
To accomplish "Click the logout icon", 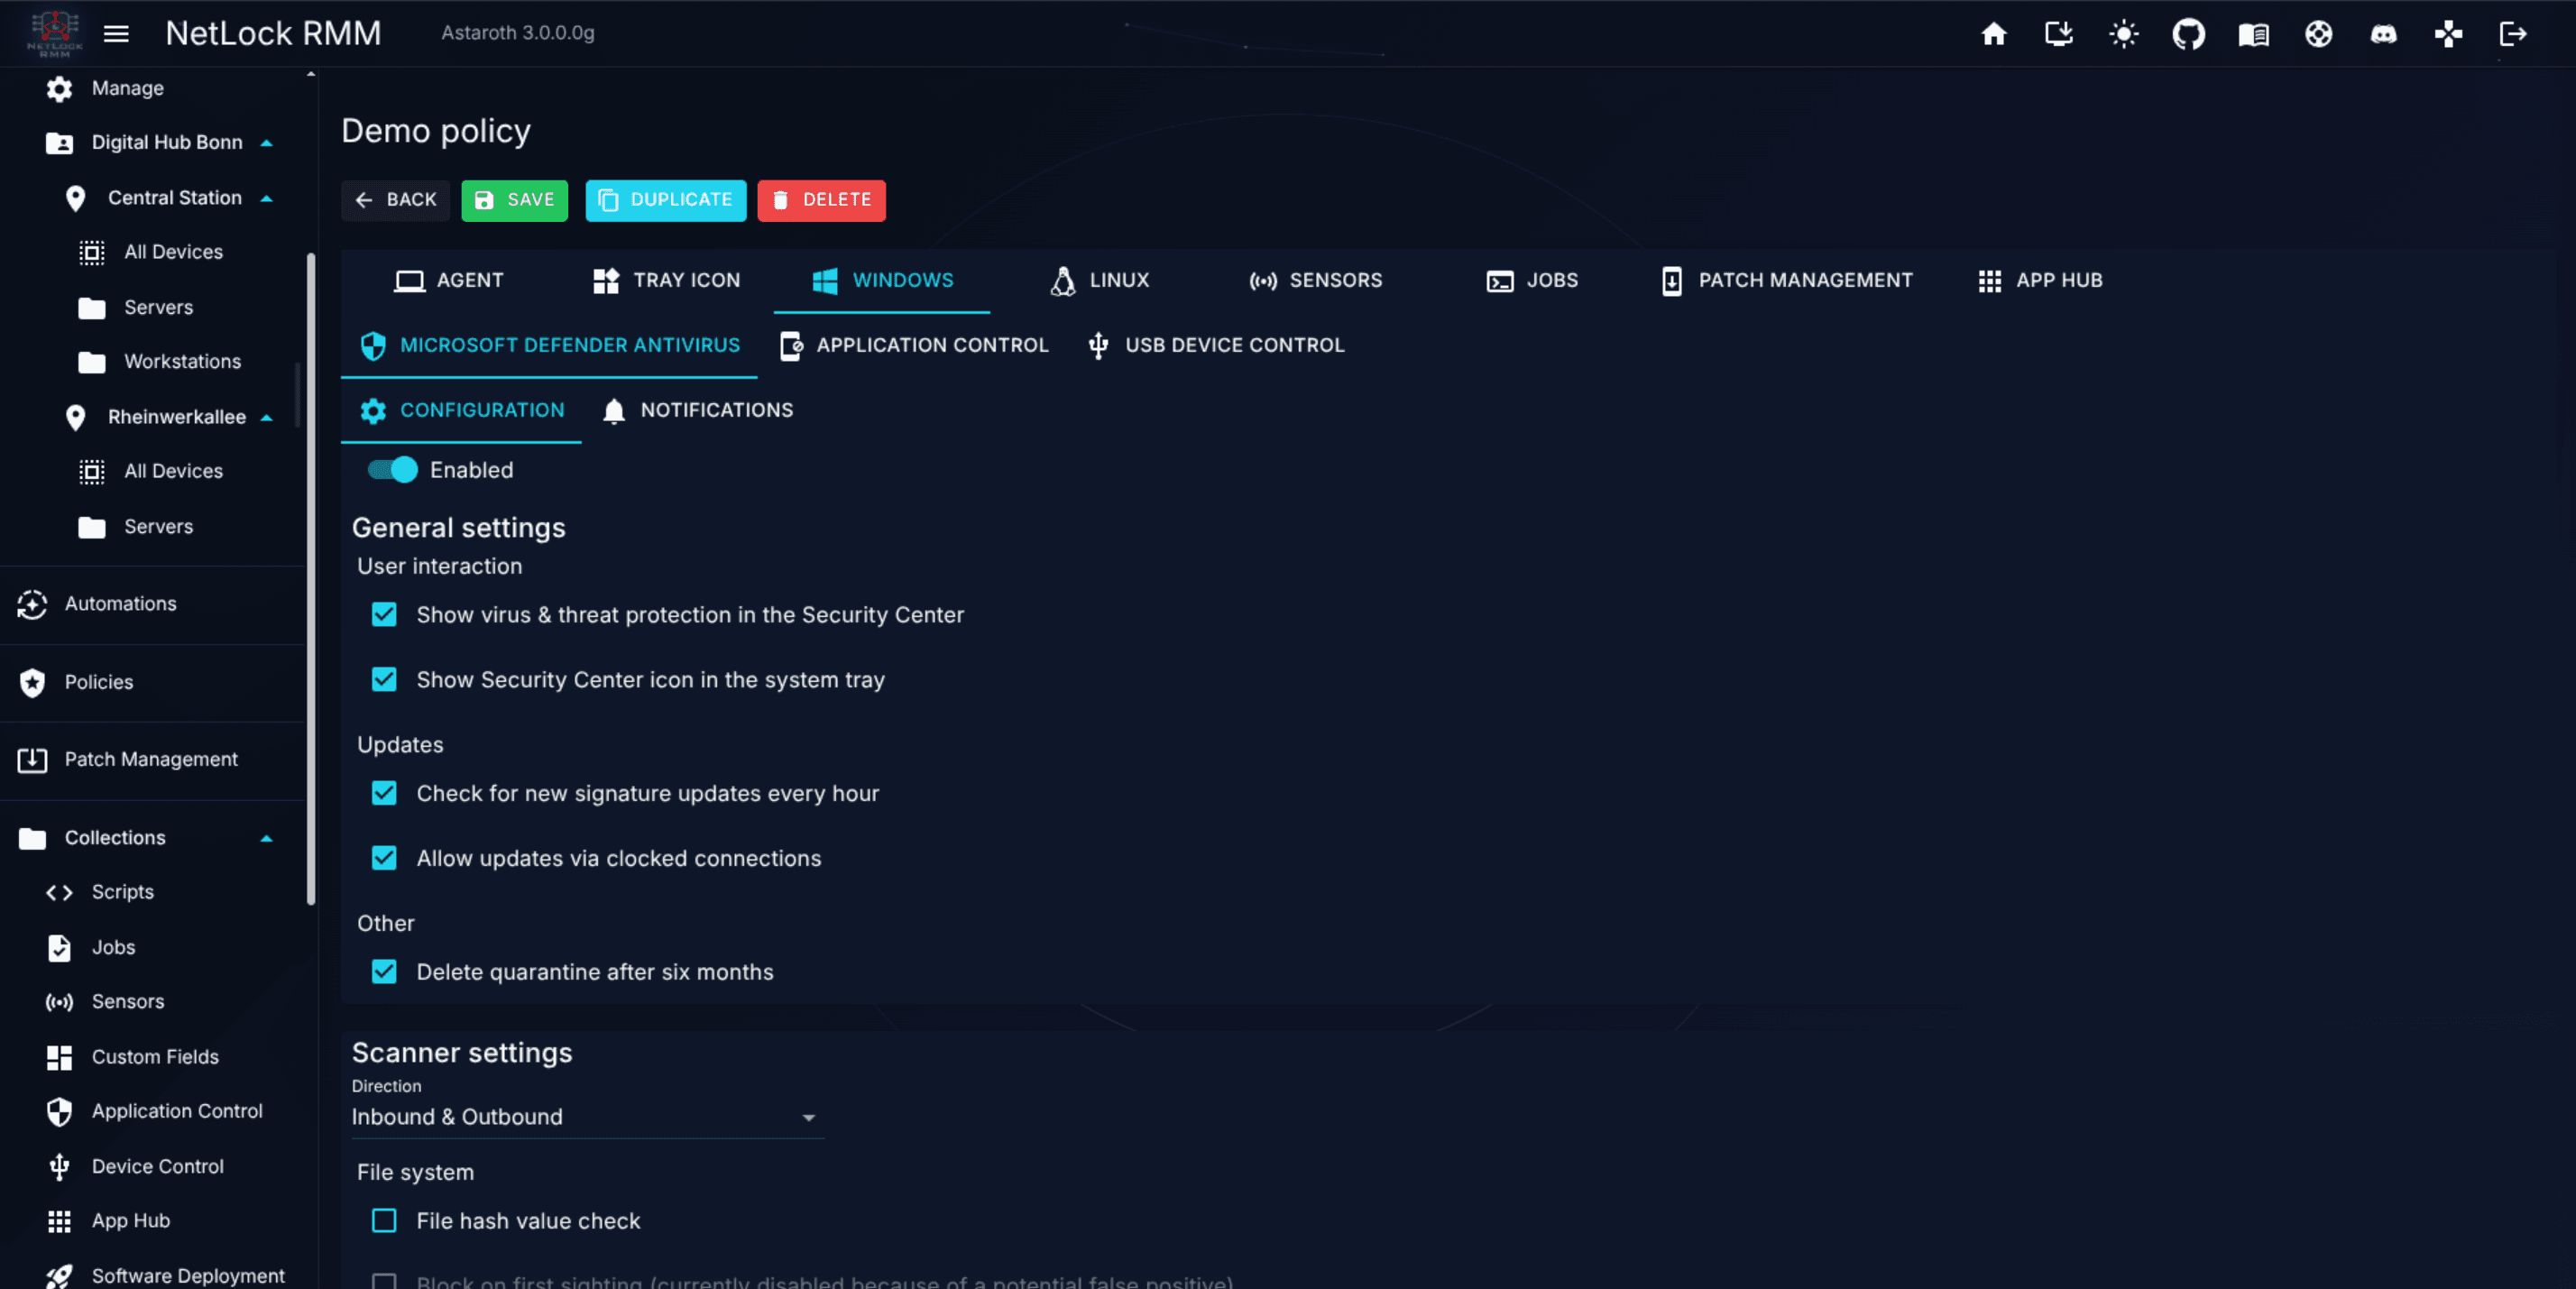I will (2513, 34).
